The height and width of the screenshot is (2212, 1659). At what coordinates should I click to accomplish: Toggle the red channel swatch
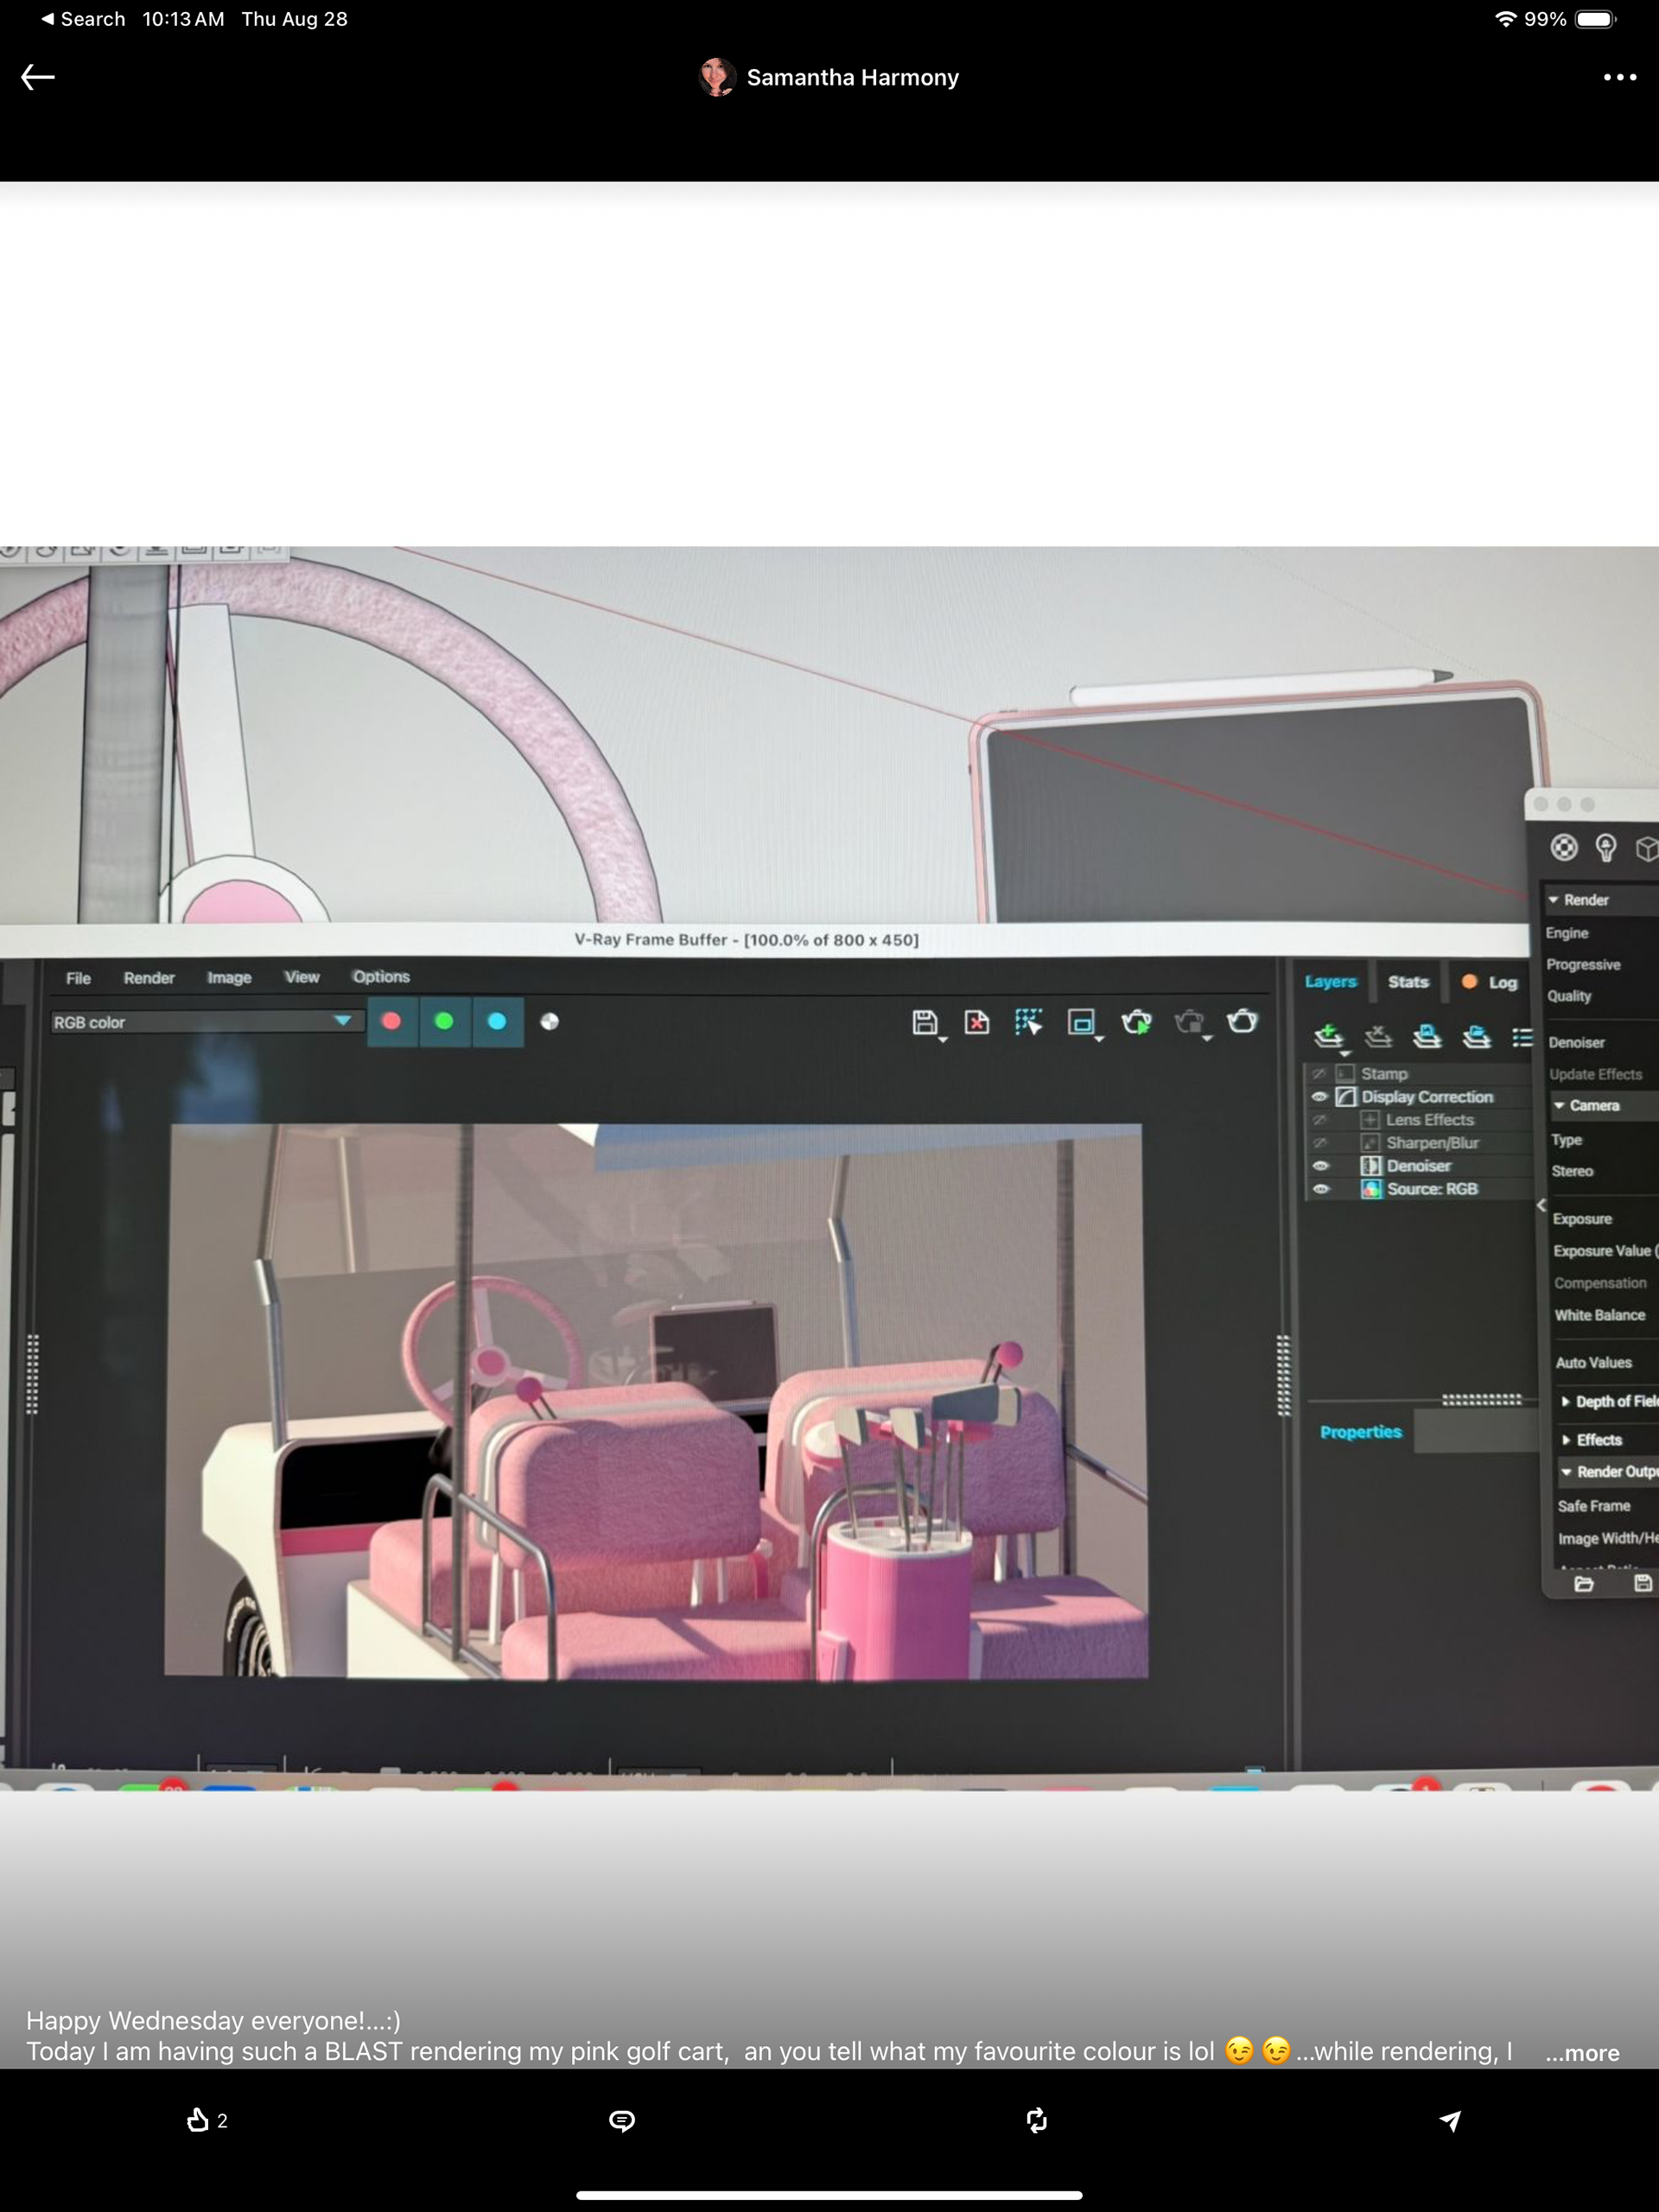point(392,1022)
